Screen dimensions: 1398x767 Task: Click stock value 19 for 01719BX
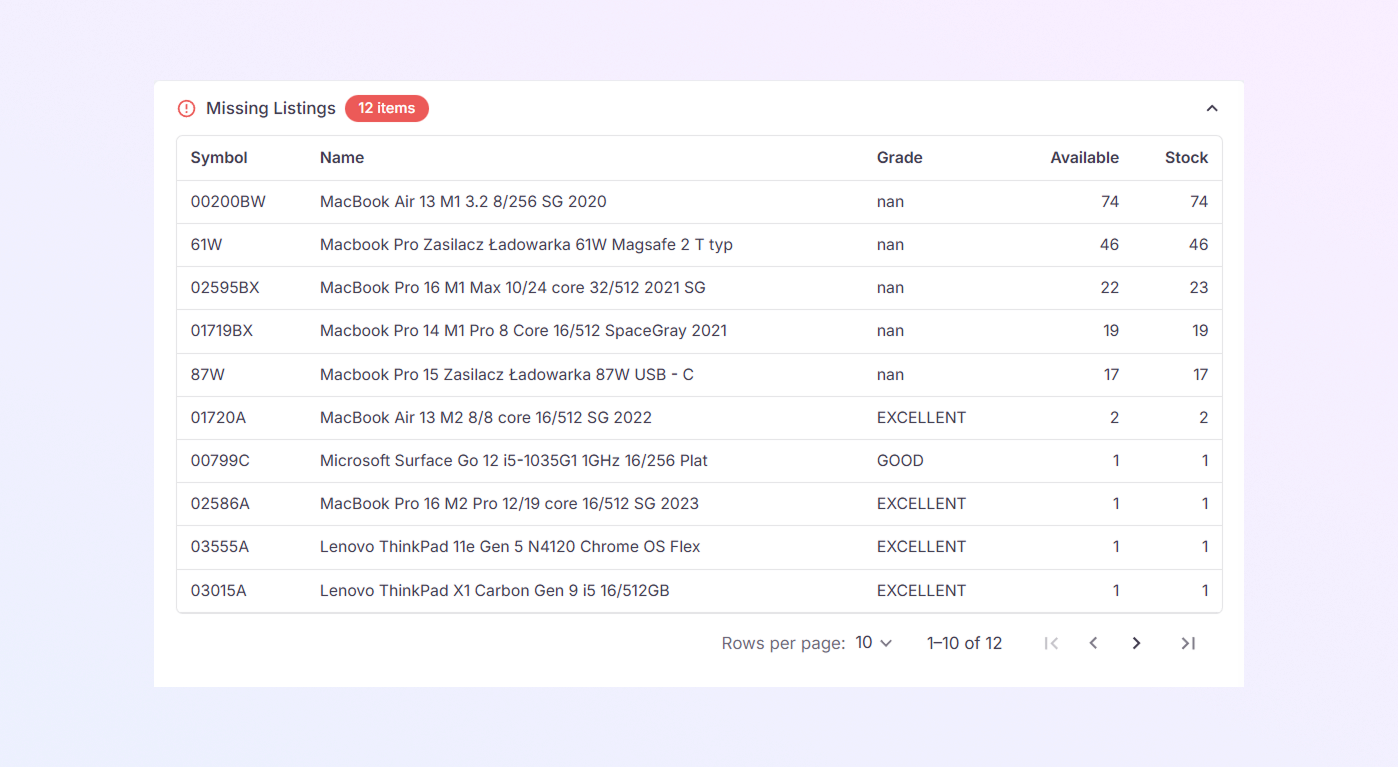(1200, 331)
